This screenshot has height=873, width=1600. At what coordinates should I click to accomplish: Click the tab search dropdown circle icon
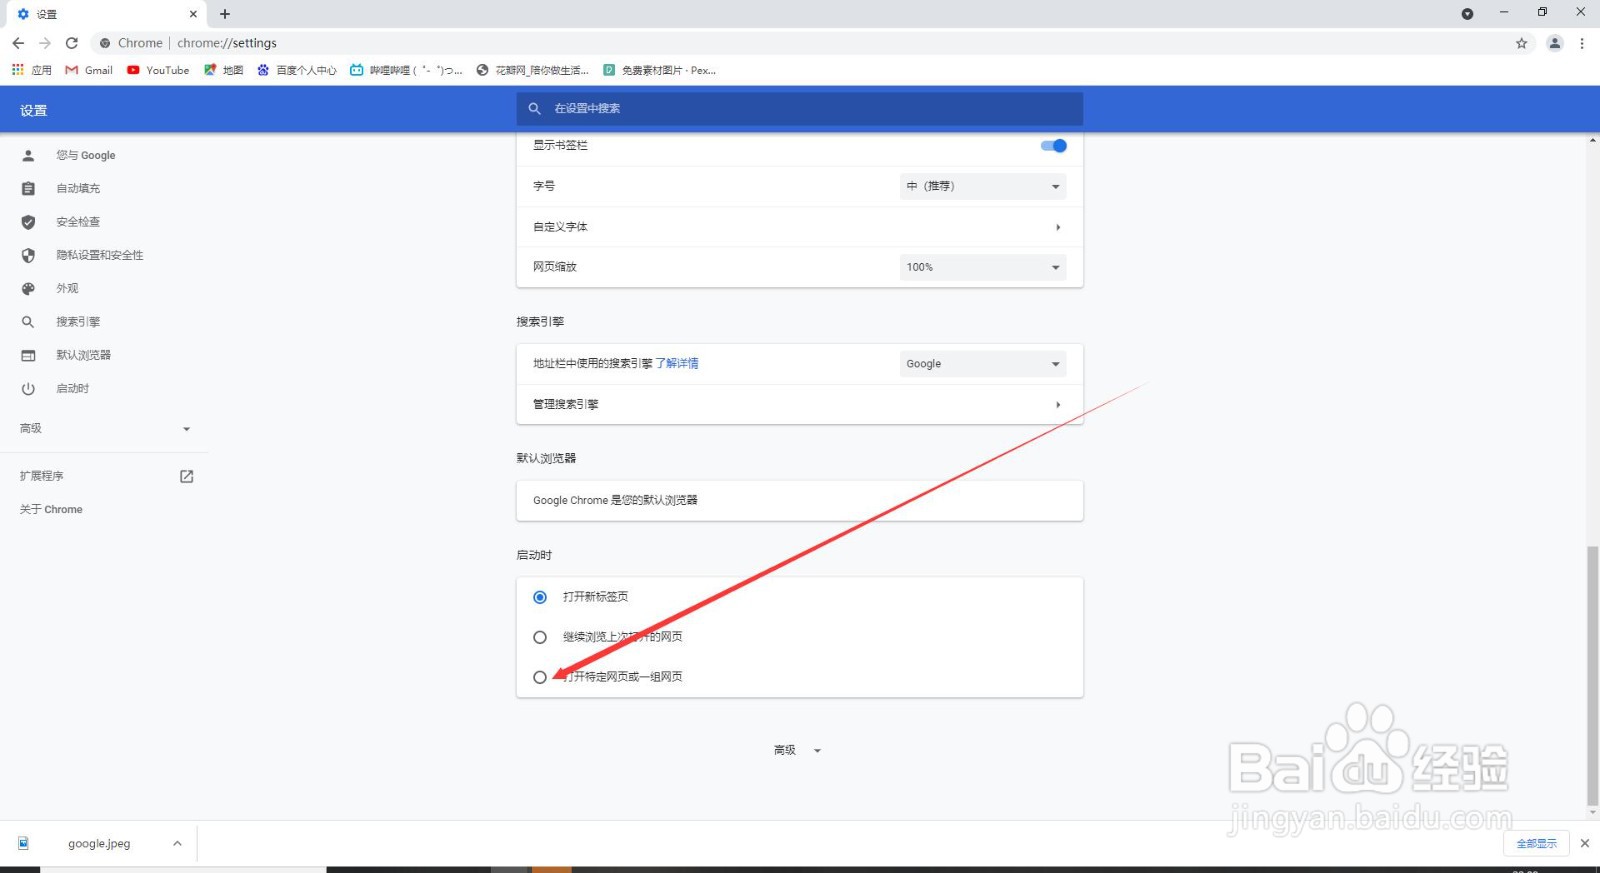pos(1467,14)
